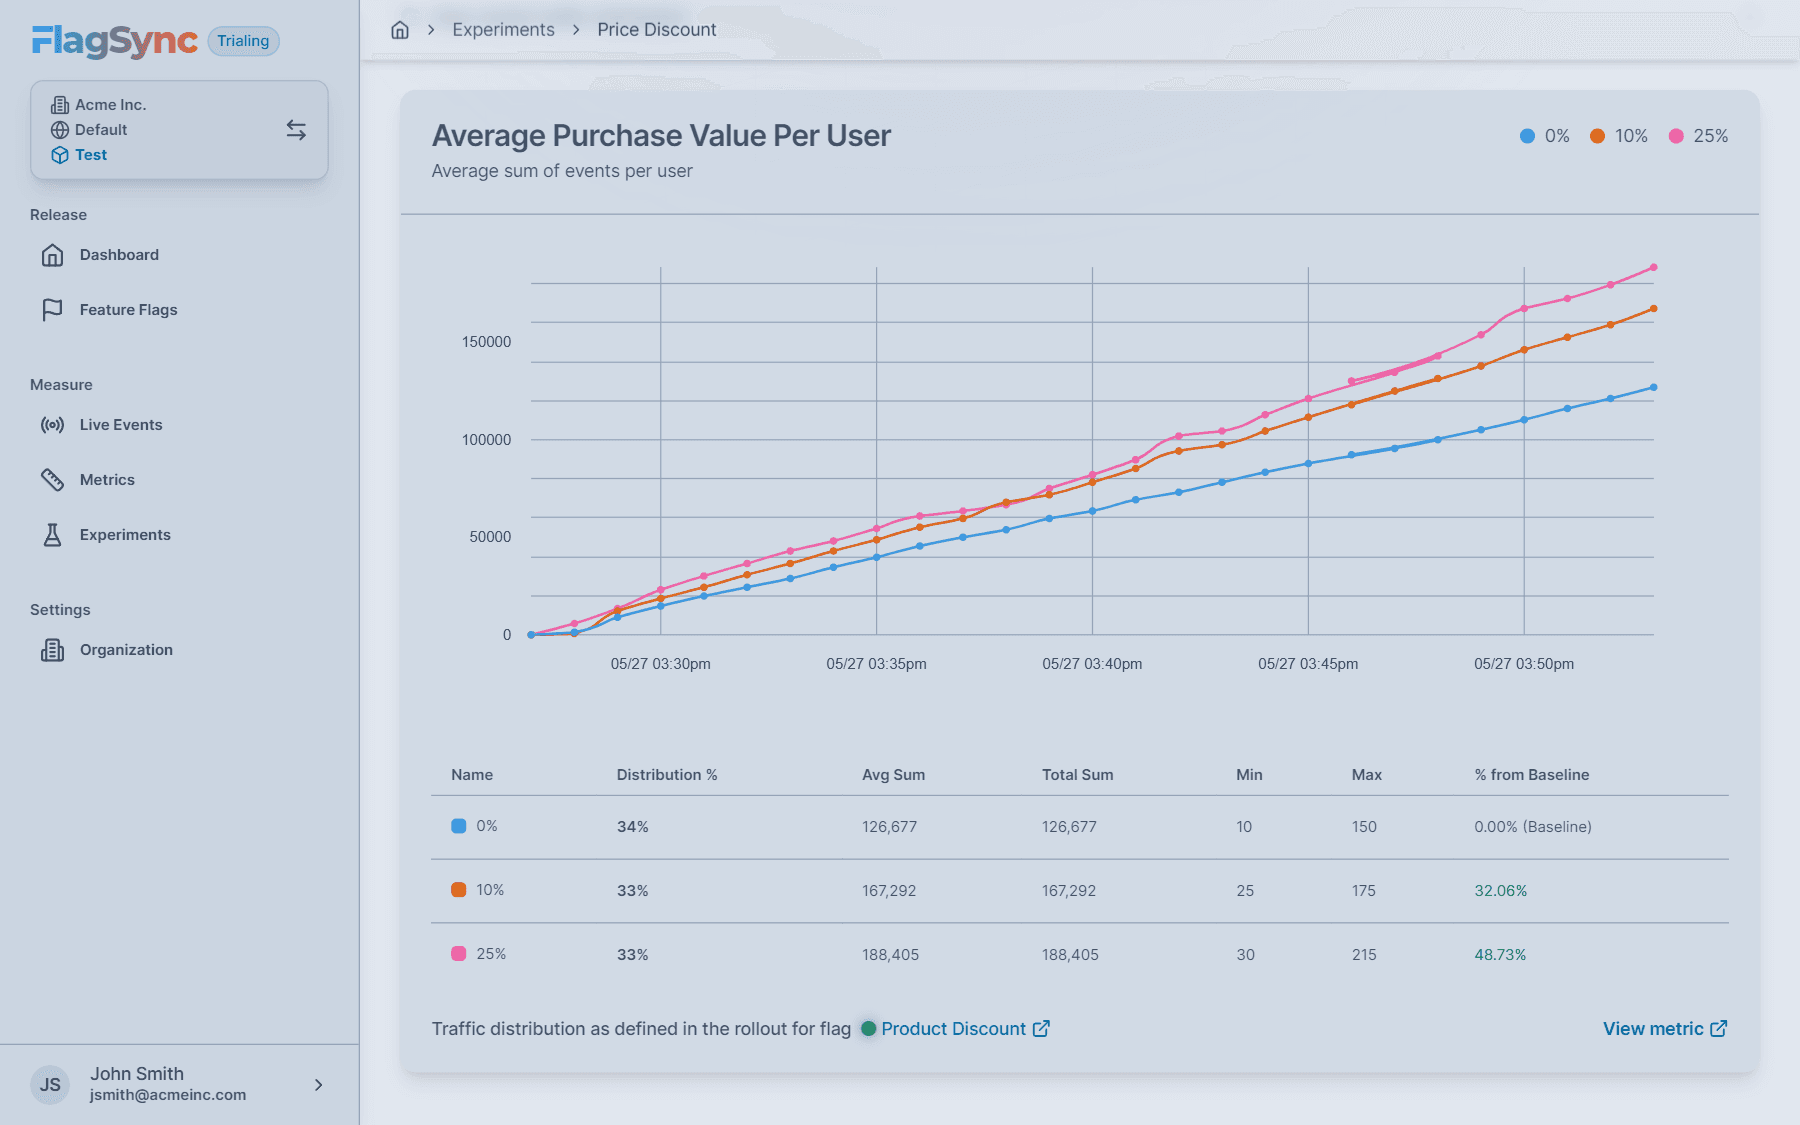Click the Trialing badge
Viewport: 1800px width, 1125px height.
click(x=243, y=41)
